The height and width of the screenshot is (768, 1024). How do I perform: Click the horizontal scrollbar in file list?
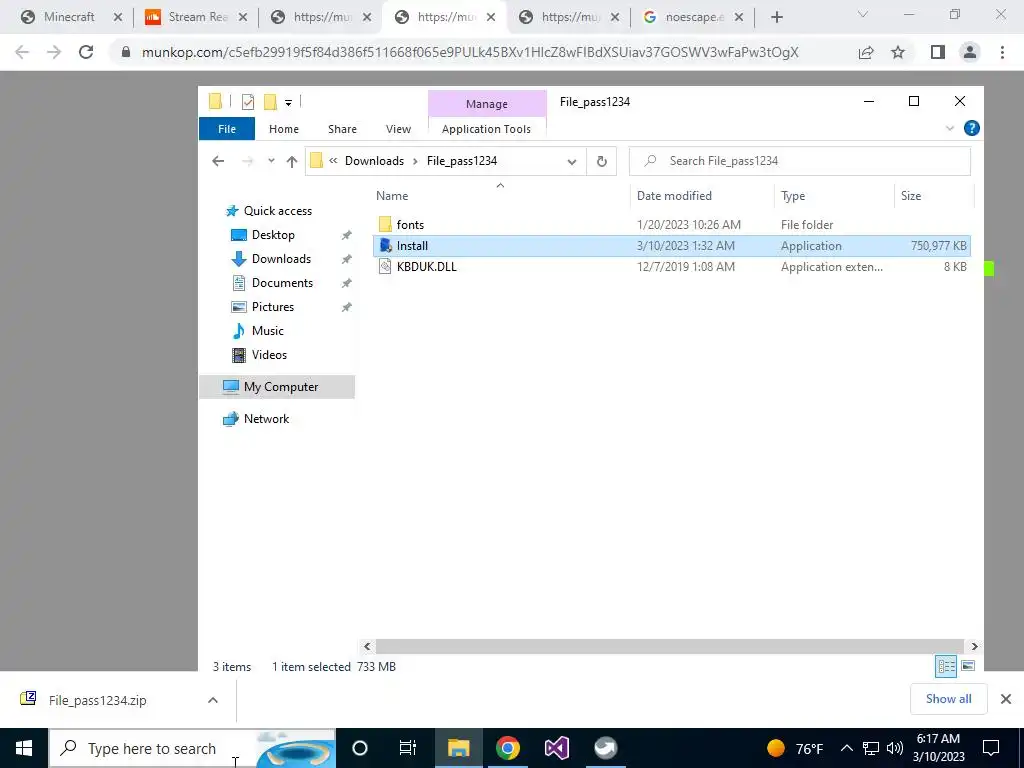(x=669, y=646)
